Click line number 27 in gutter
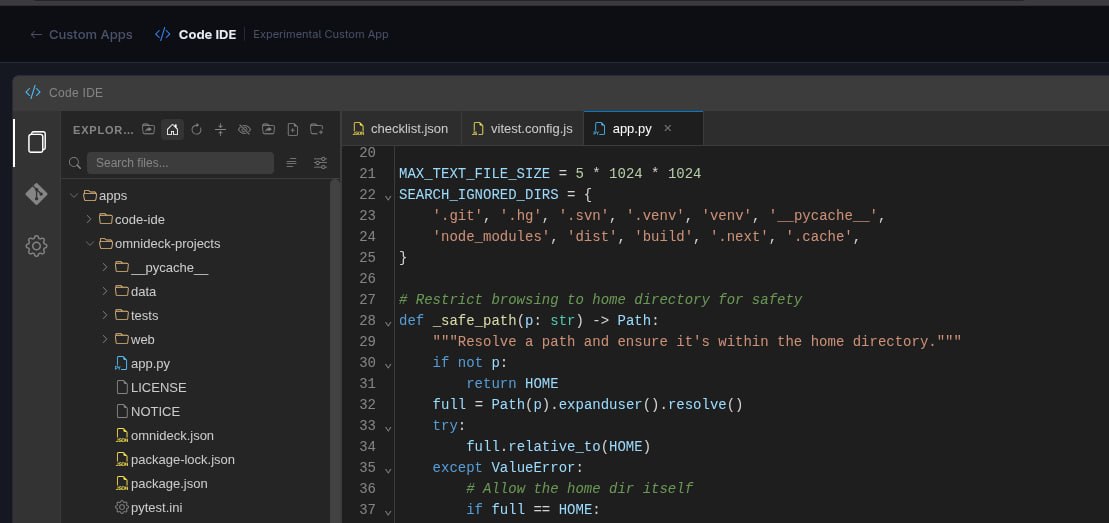 pos(367,299)
